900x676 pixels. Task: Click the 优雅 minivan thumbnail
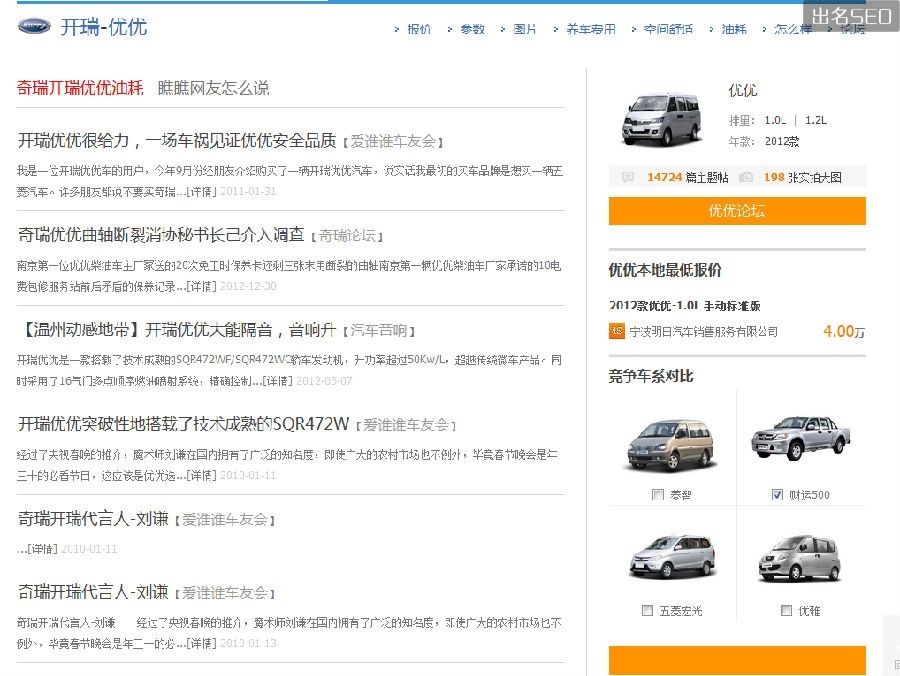[800, 557]
